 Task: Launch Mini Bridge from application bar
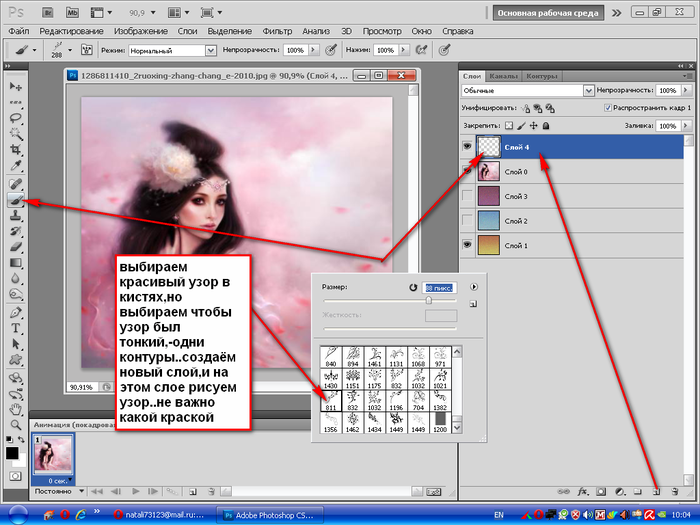point(72,12)
